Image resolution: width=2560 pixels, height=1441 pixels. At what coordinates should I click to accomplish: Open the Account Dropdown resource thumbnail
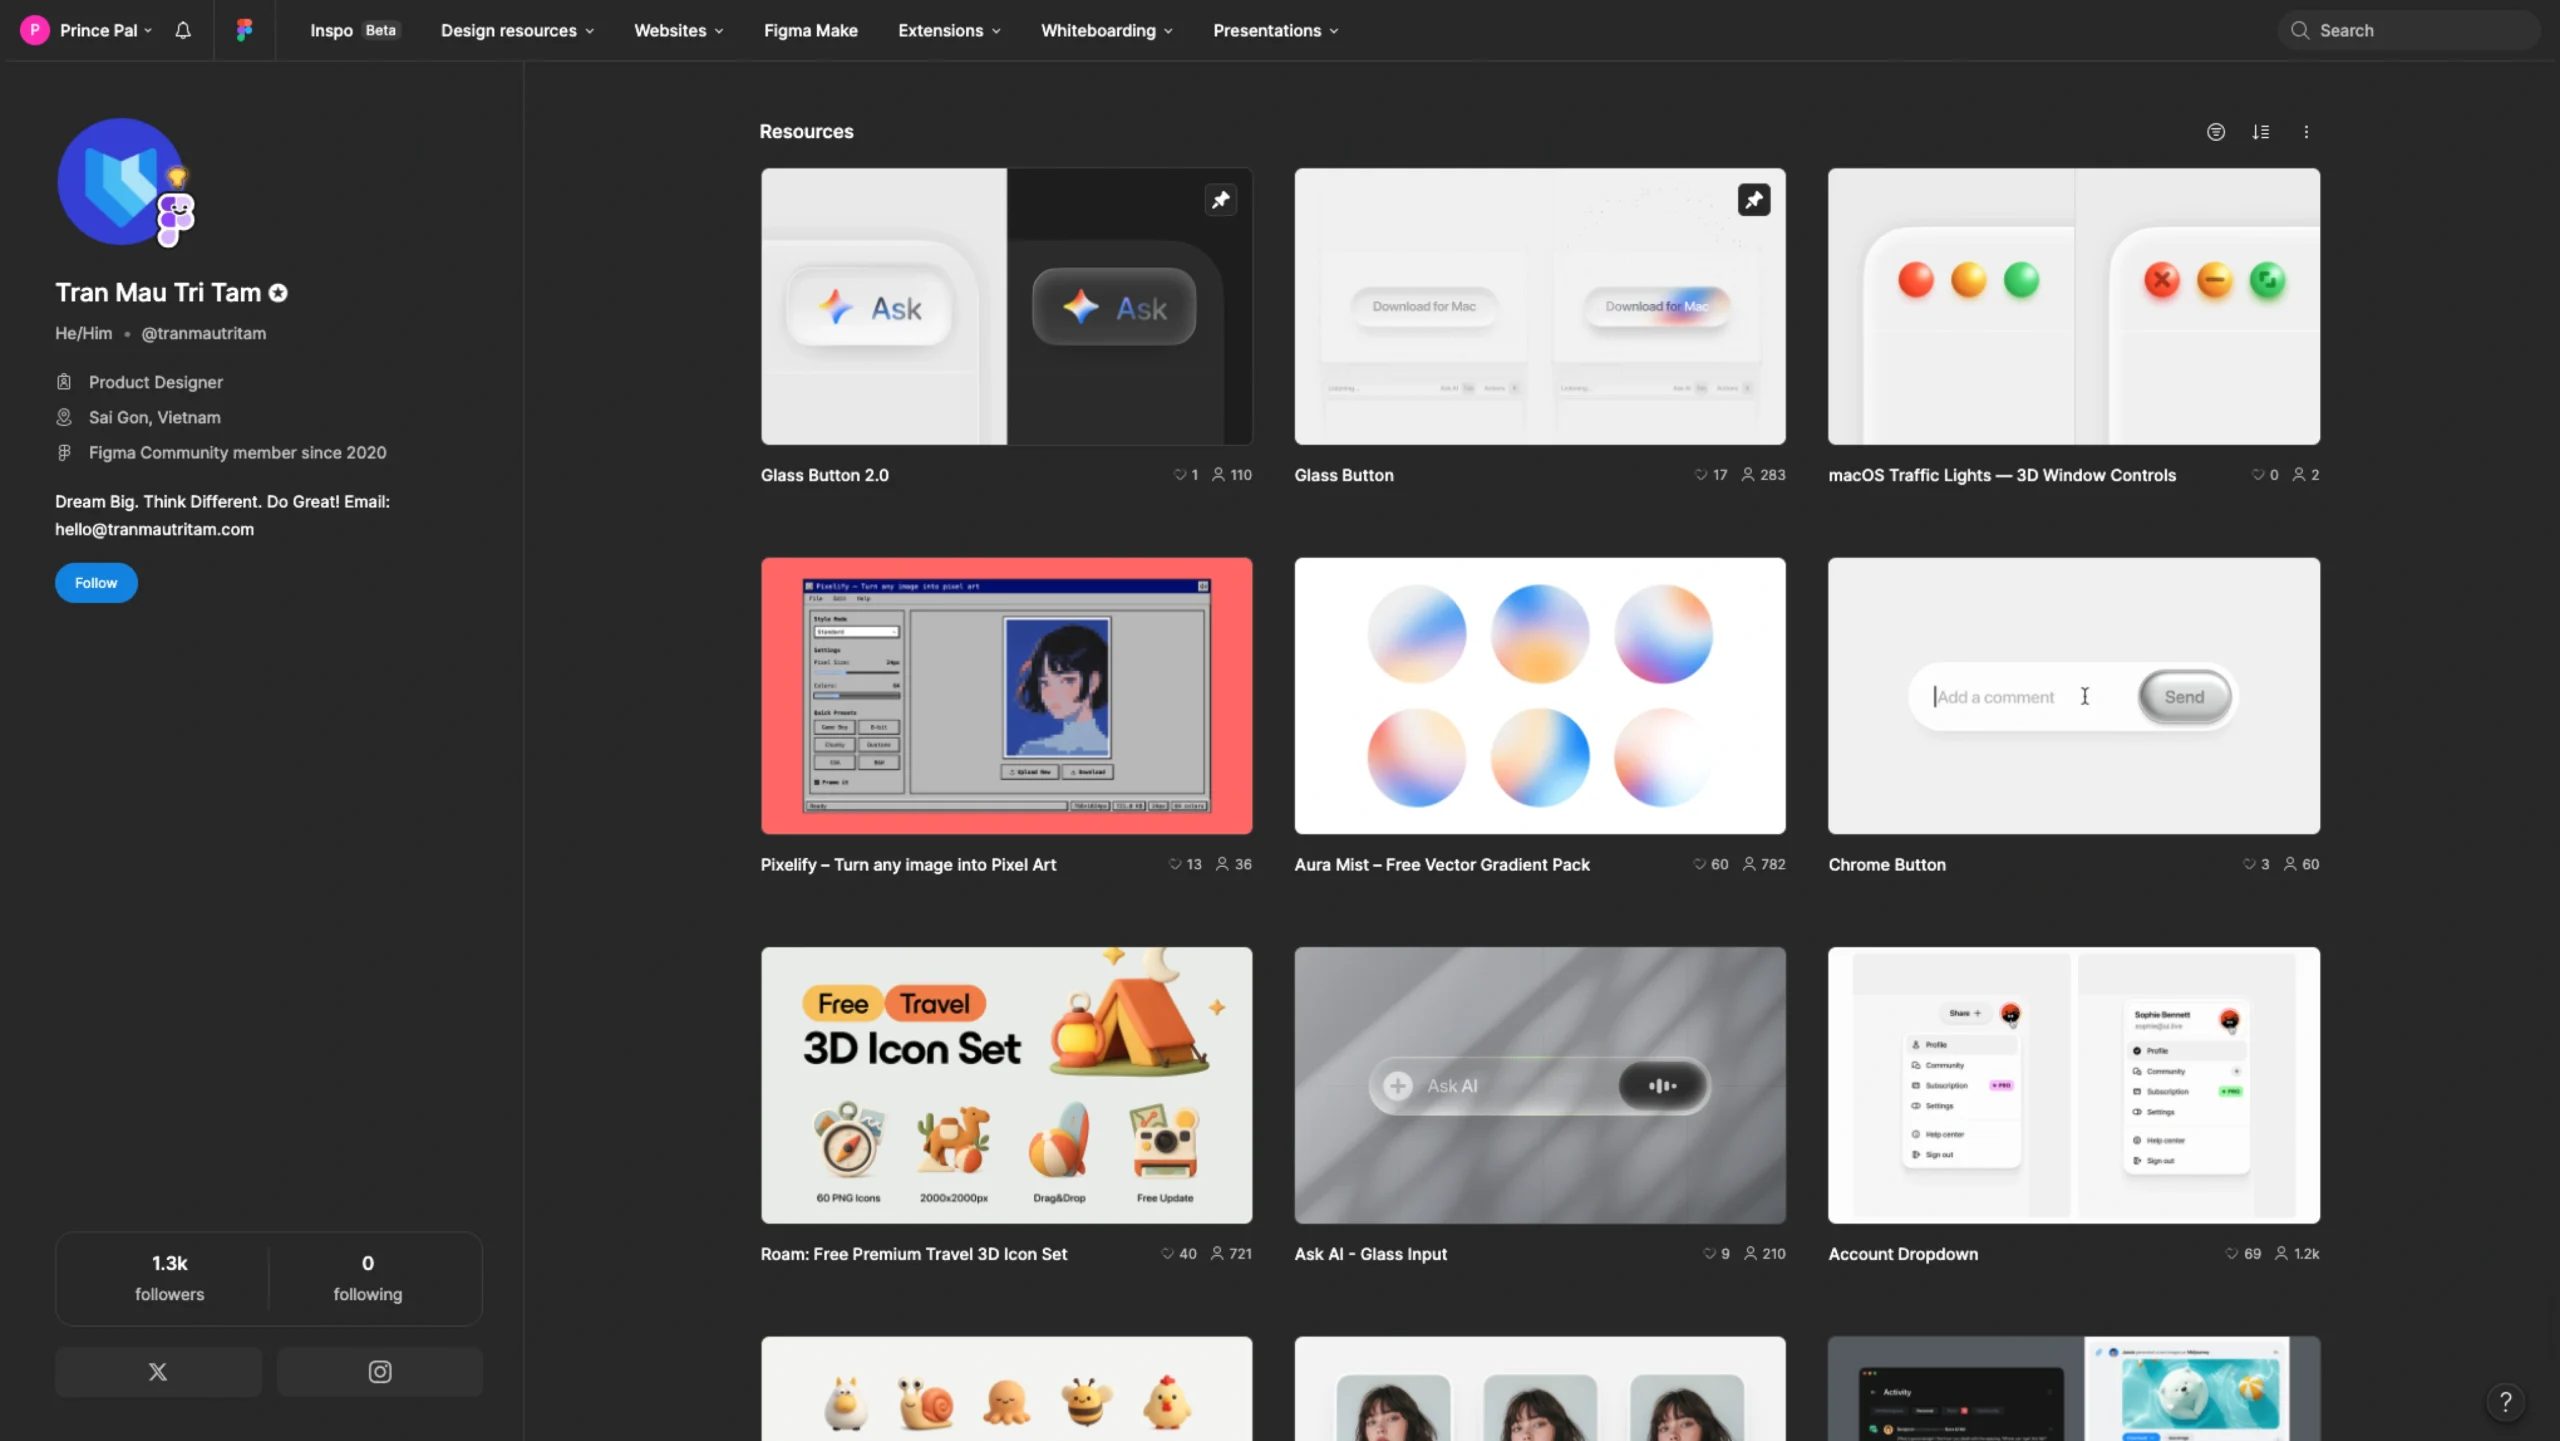(2073, 1085)
